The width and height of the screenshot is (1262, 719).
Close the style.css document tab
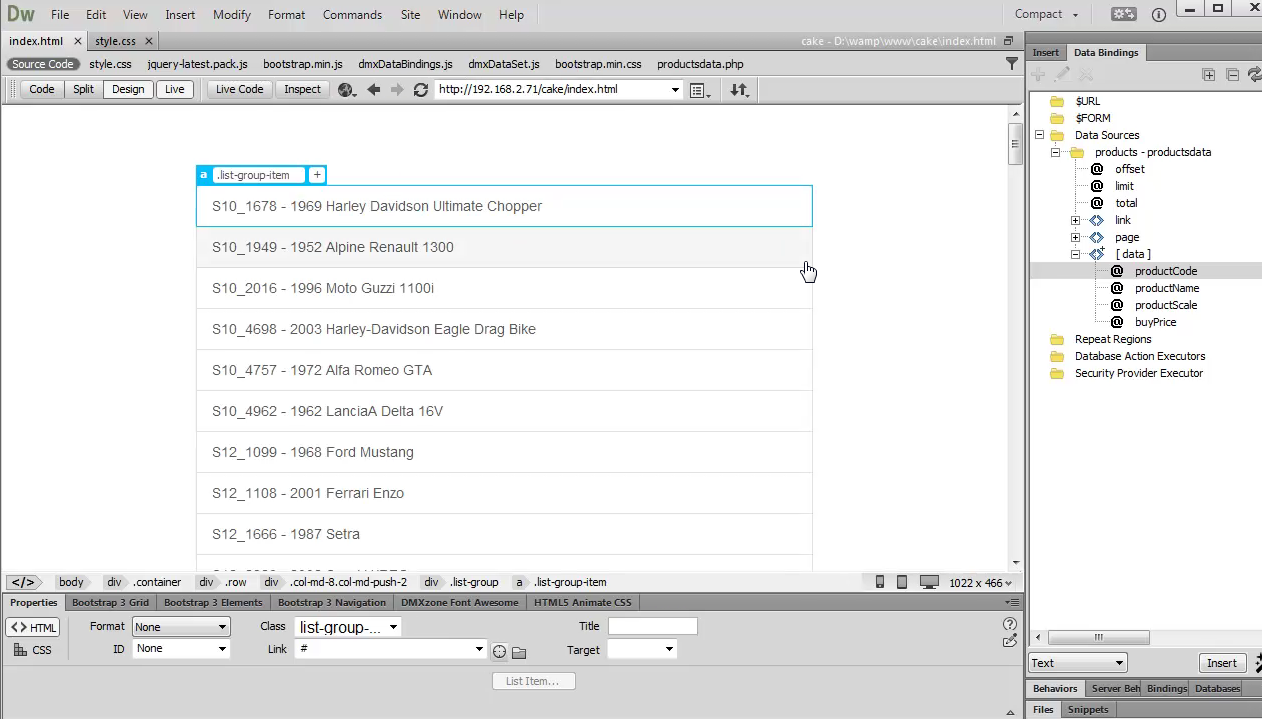pyautogui.click(x=148, y=41)
